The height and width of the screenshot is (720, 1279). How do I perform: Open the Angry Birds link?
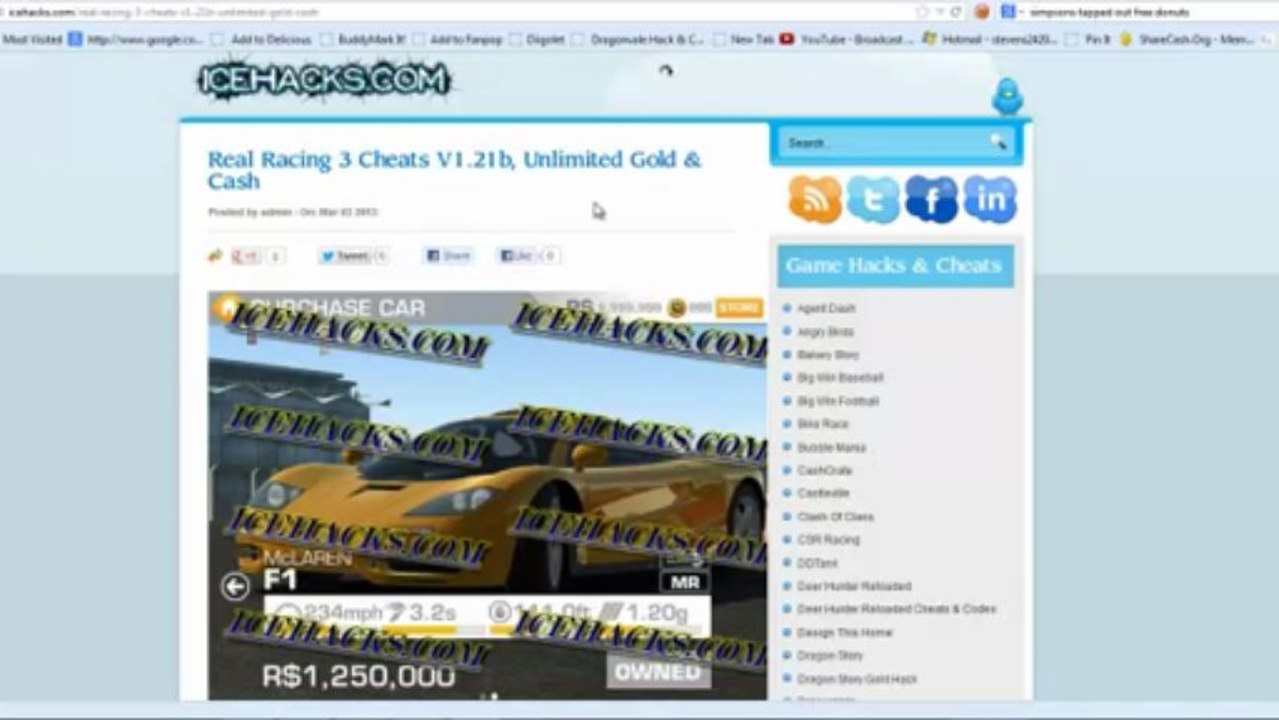tap(825, 332)
